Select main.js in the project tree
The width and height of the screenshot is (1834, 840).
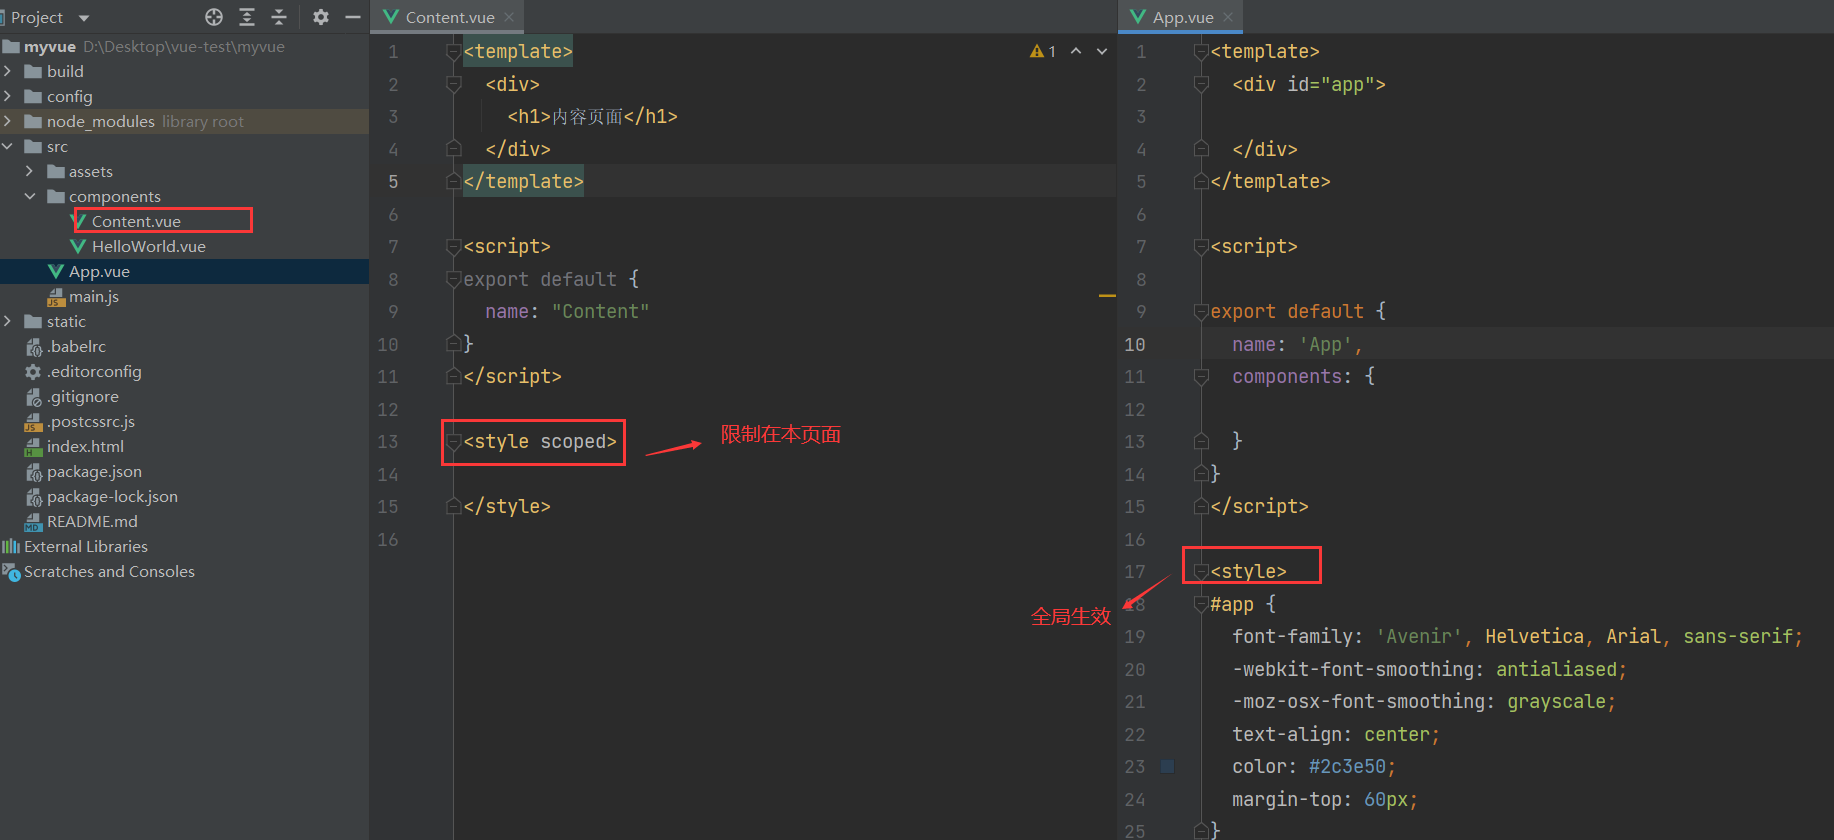tap(93, 296)
